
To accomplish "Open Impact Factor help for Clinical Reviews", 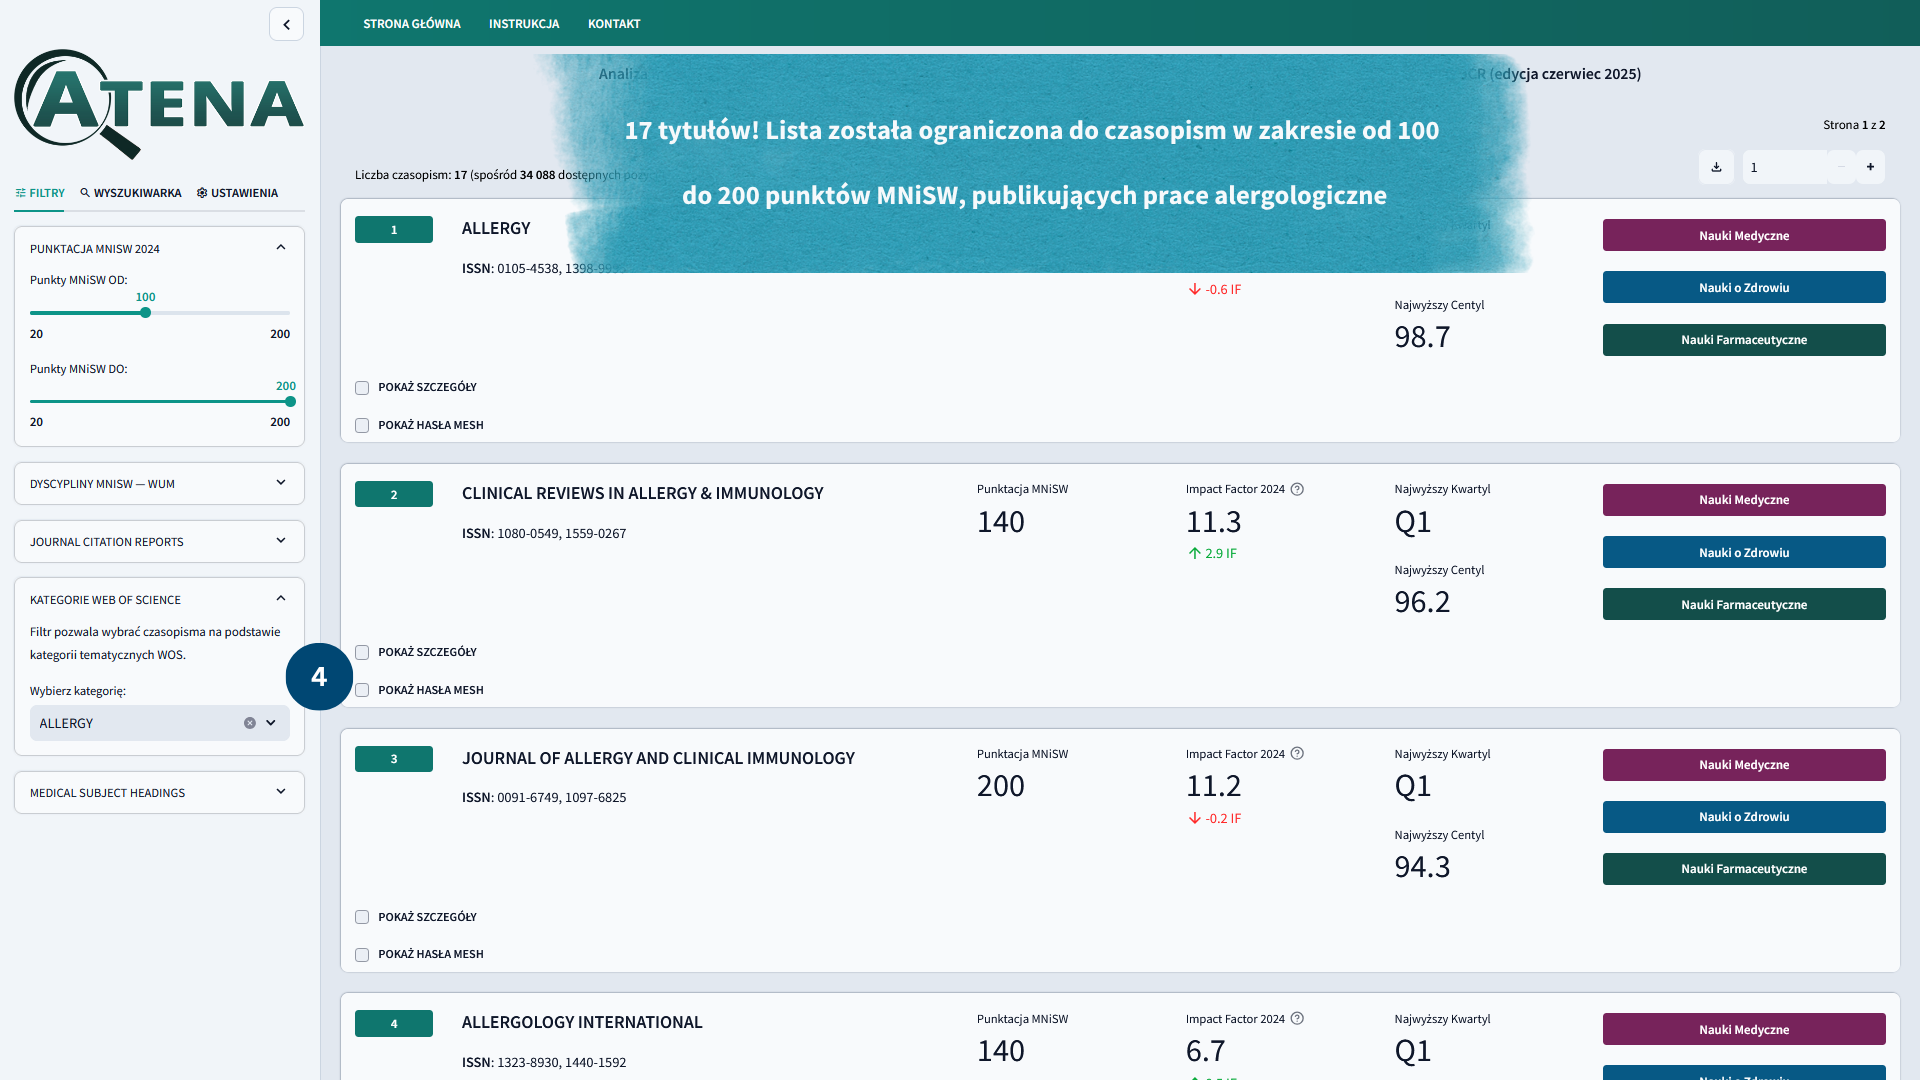I will click(1297, 489).
